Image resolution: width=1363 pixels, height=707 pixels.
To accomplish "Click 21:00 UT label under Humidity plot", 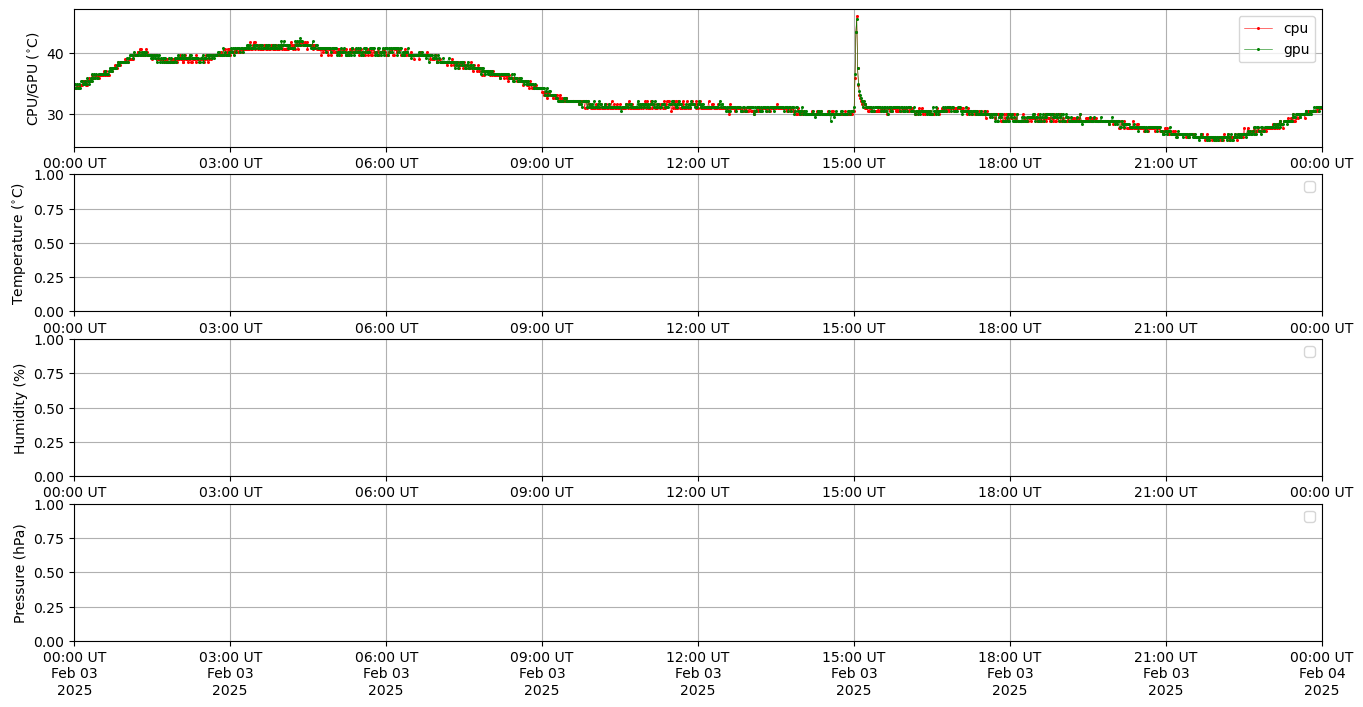I will [1166, 492].
